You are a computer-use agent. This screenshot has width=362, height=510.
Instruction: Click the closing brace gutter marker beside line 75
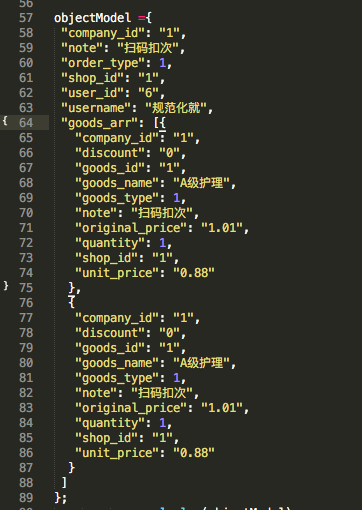coord(6,286)
